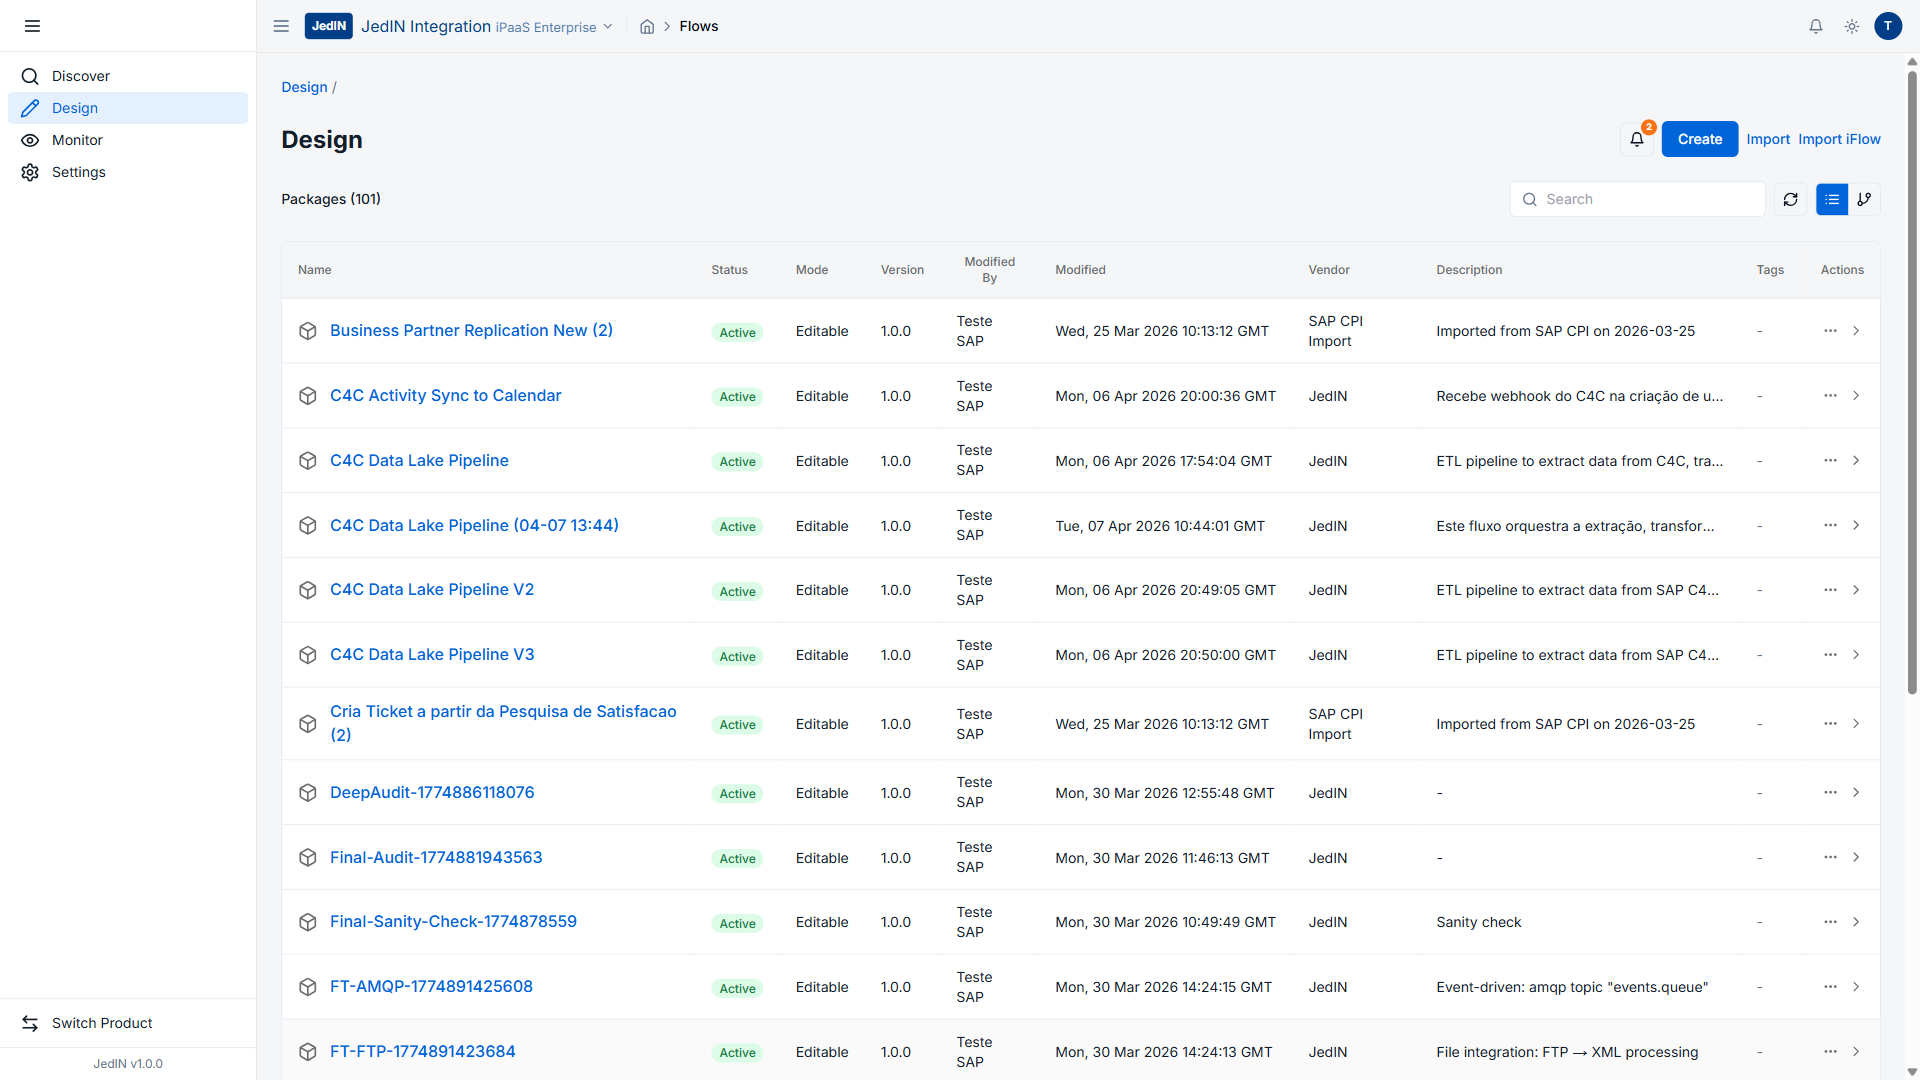Click the hamburger menu next to JedIN logo
This screenshot has width=1920, height=1080.
281,27
